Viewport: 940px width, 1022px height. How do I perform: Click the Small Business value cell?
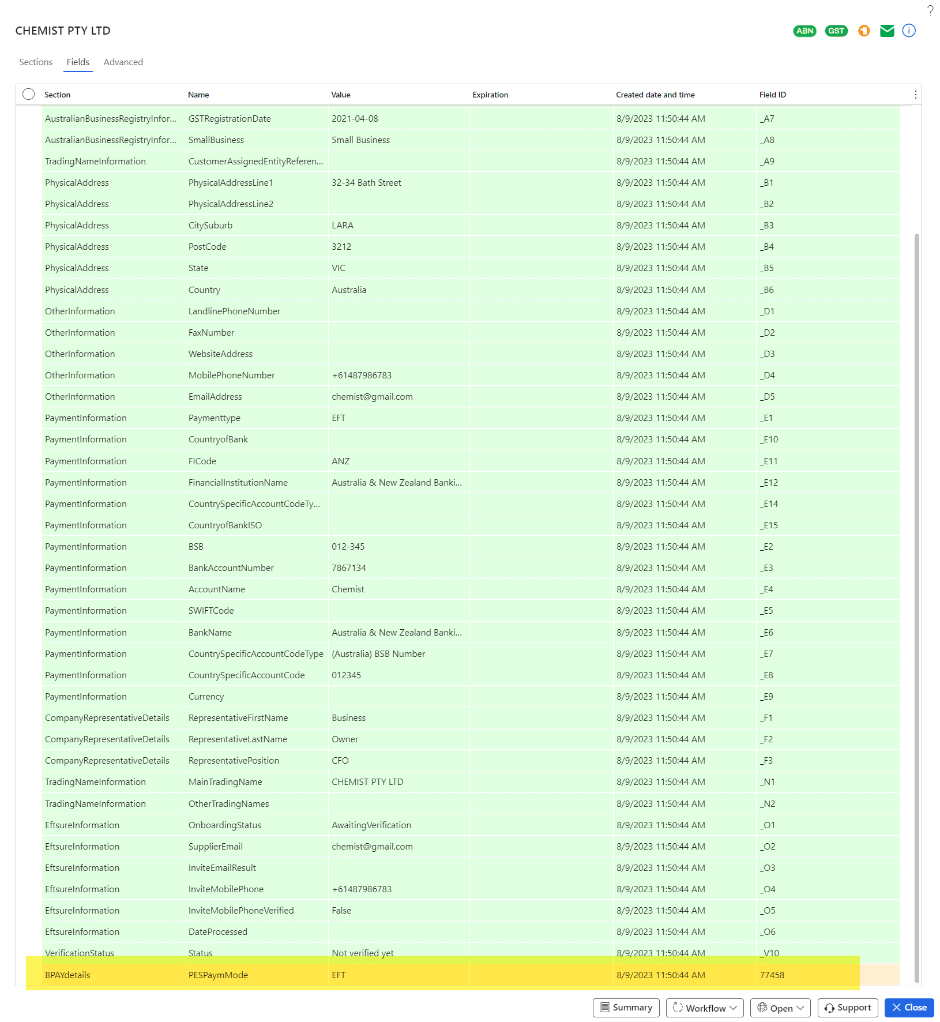tap(360, 140)
